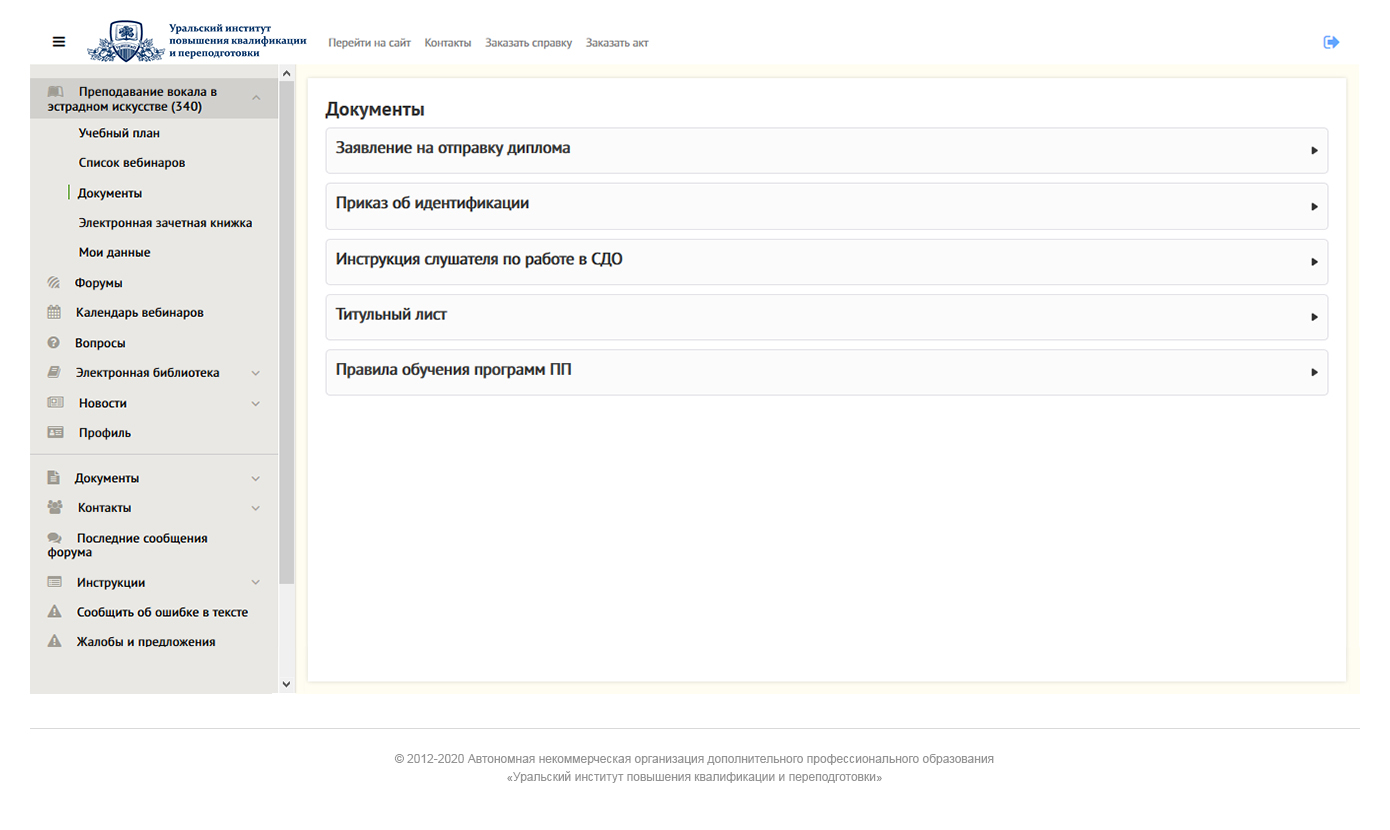This screenshot has width=1390, height=830.
Task: Collapse the Преподавание вокала course menu
Action: (x=256, y=98)
